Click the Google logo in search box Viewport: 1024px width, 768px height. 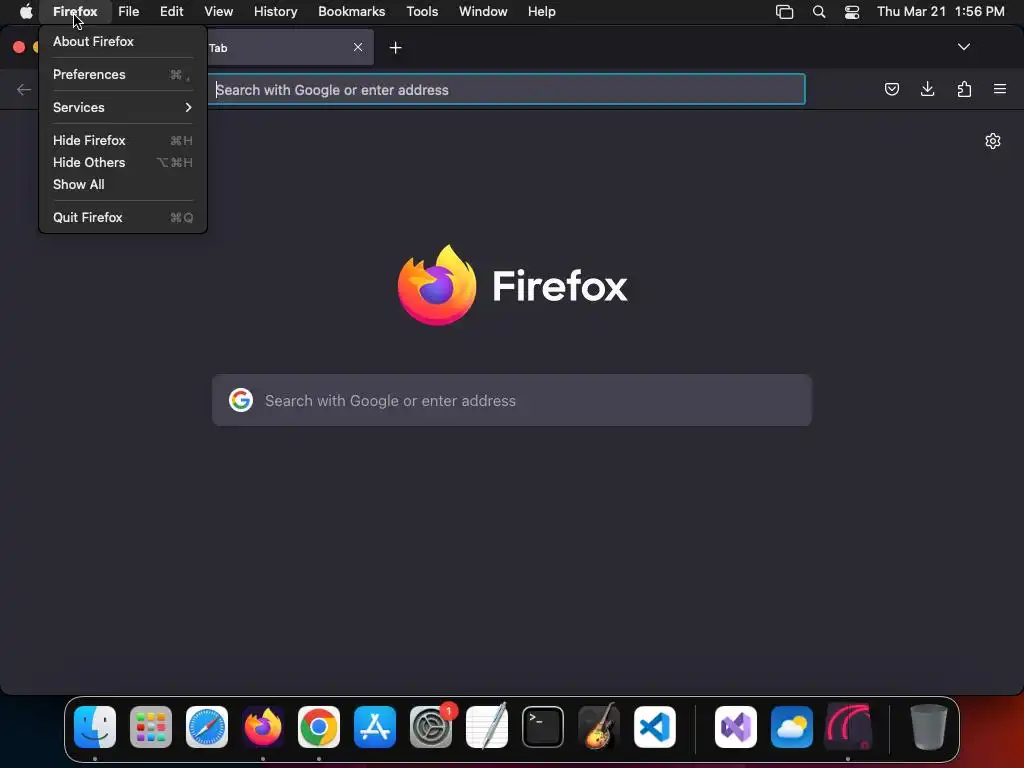click(241, 400)
